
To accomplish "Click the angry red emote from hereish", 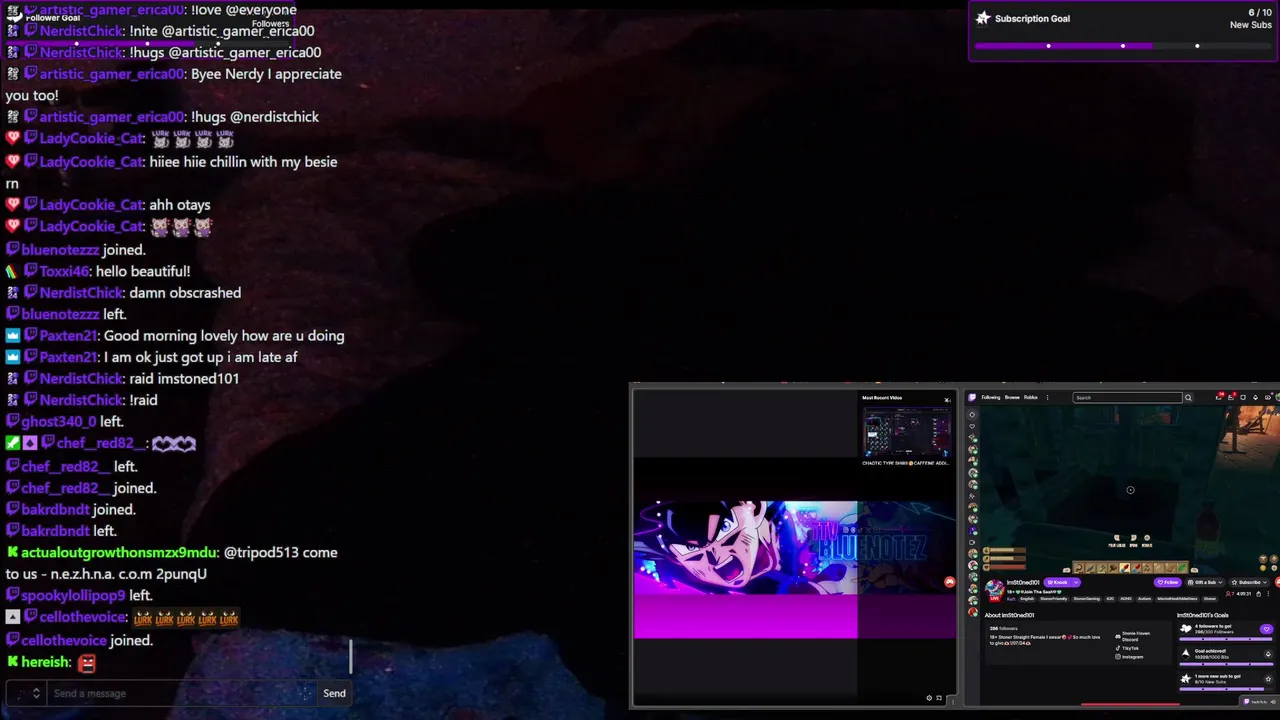I will click(x=87, y=662).
